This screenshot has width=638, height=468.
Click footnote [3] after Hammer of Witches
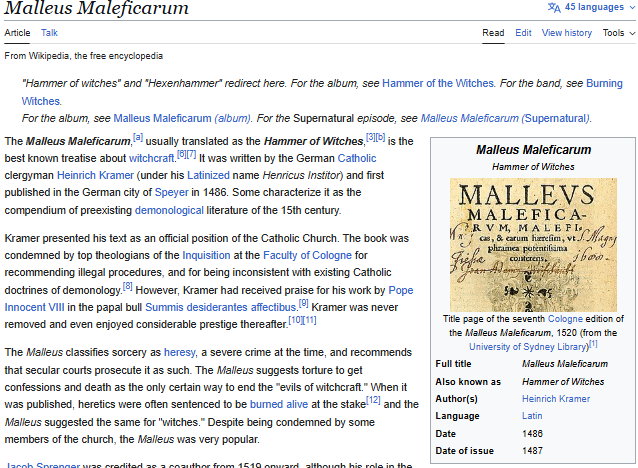370,138
